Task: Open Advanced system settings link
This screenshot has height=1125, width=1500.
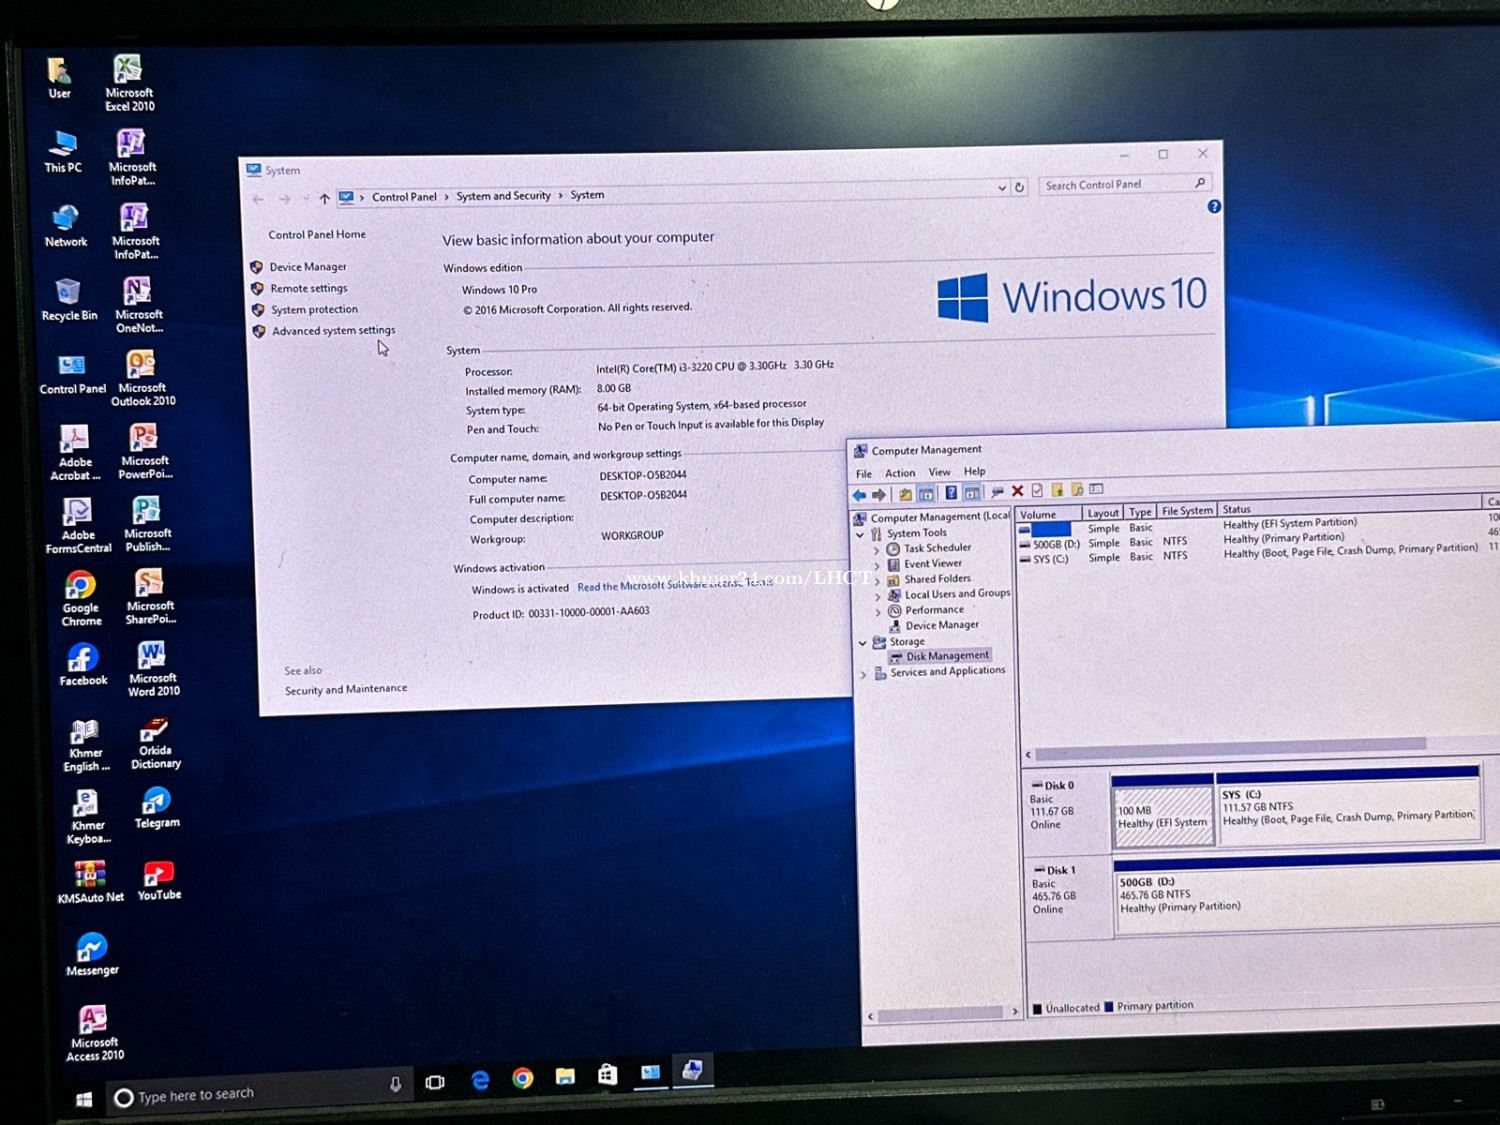Action: tap(333, 331)
